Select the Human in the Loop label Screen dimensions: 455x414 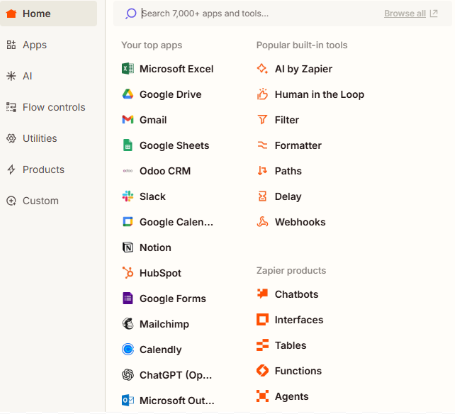coord(319,95)
